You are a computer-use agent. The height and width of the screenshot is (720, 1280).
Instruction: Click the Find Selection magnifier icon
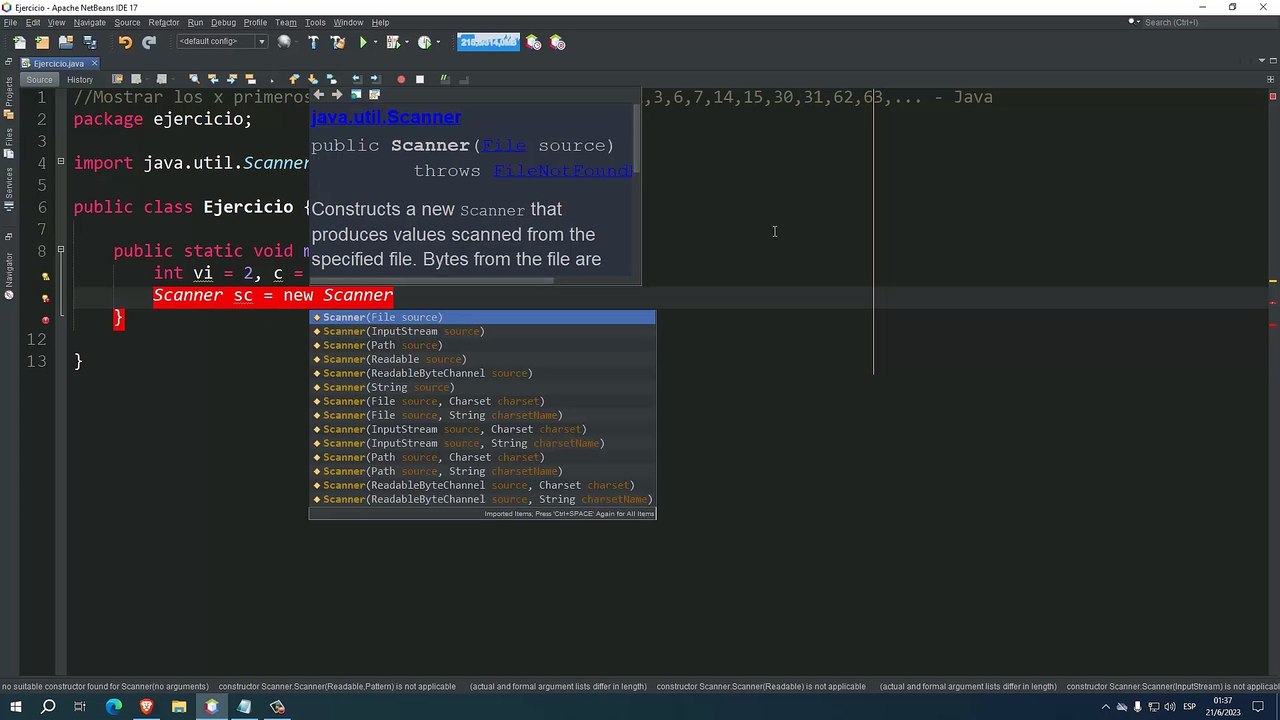(x=194, y=79)
